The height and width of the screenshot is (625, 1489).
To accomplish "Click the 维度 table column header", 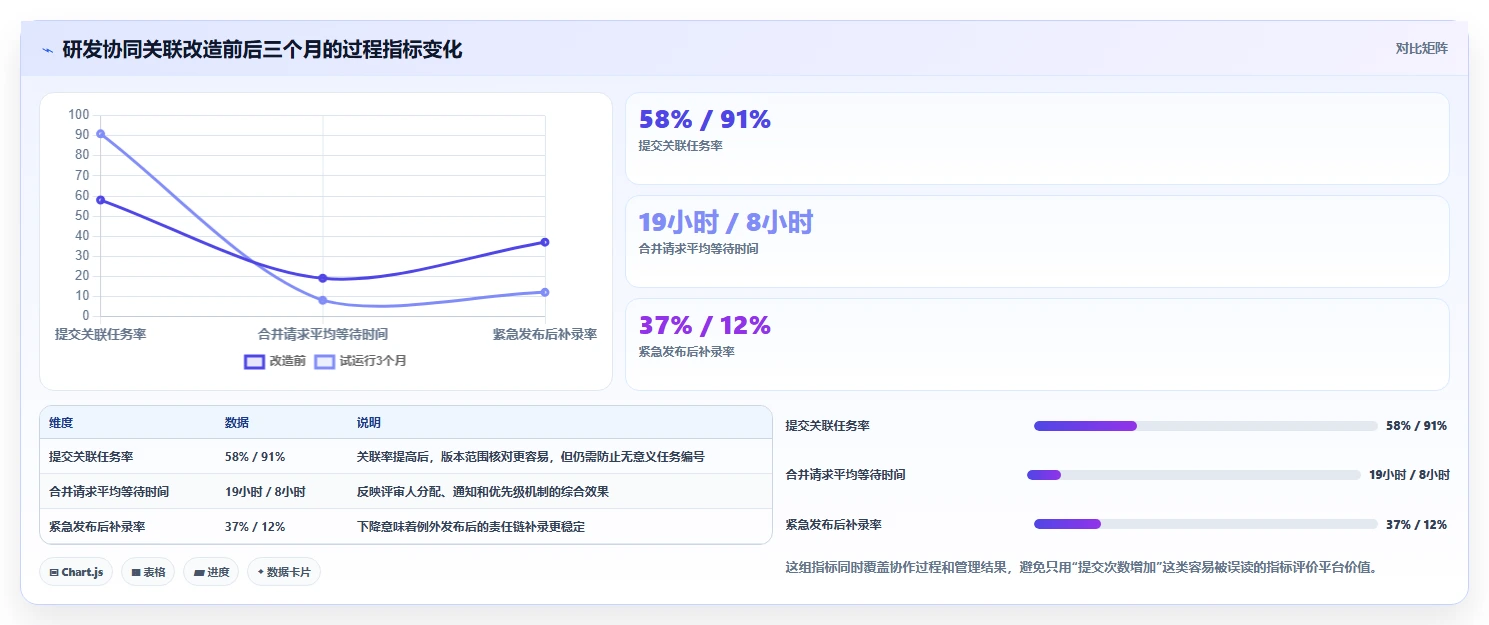I will coord(61,423).
